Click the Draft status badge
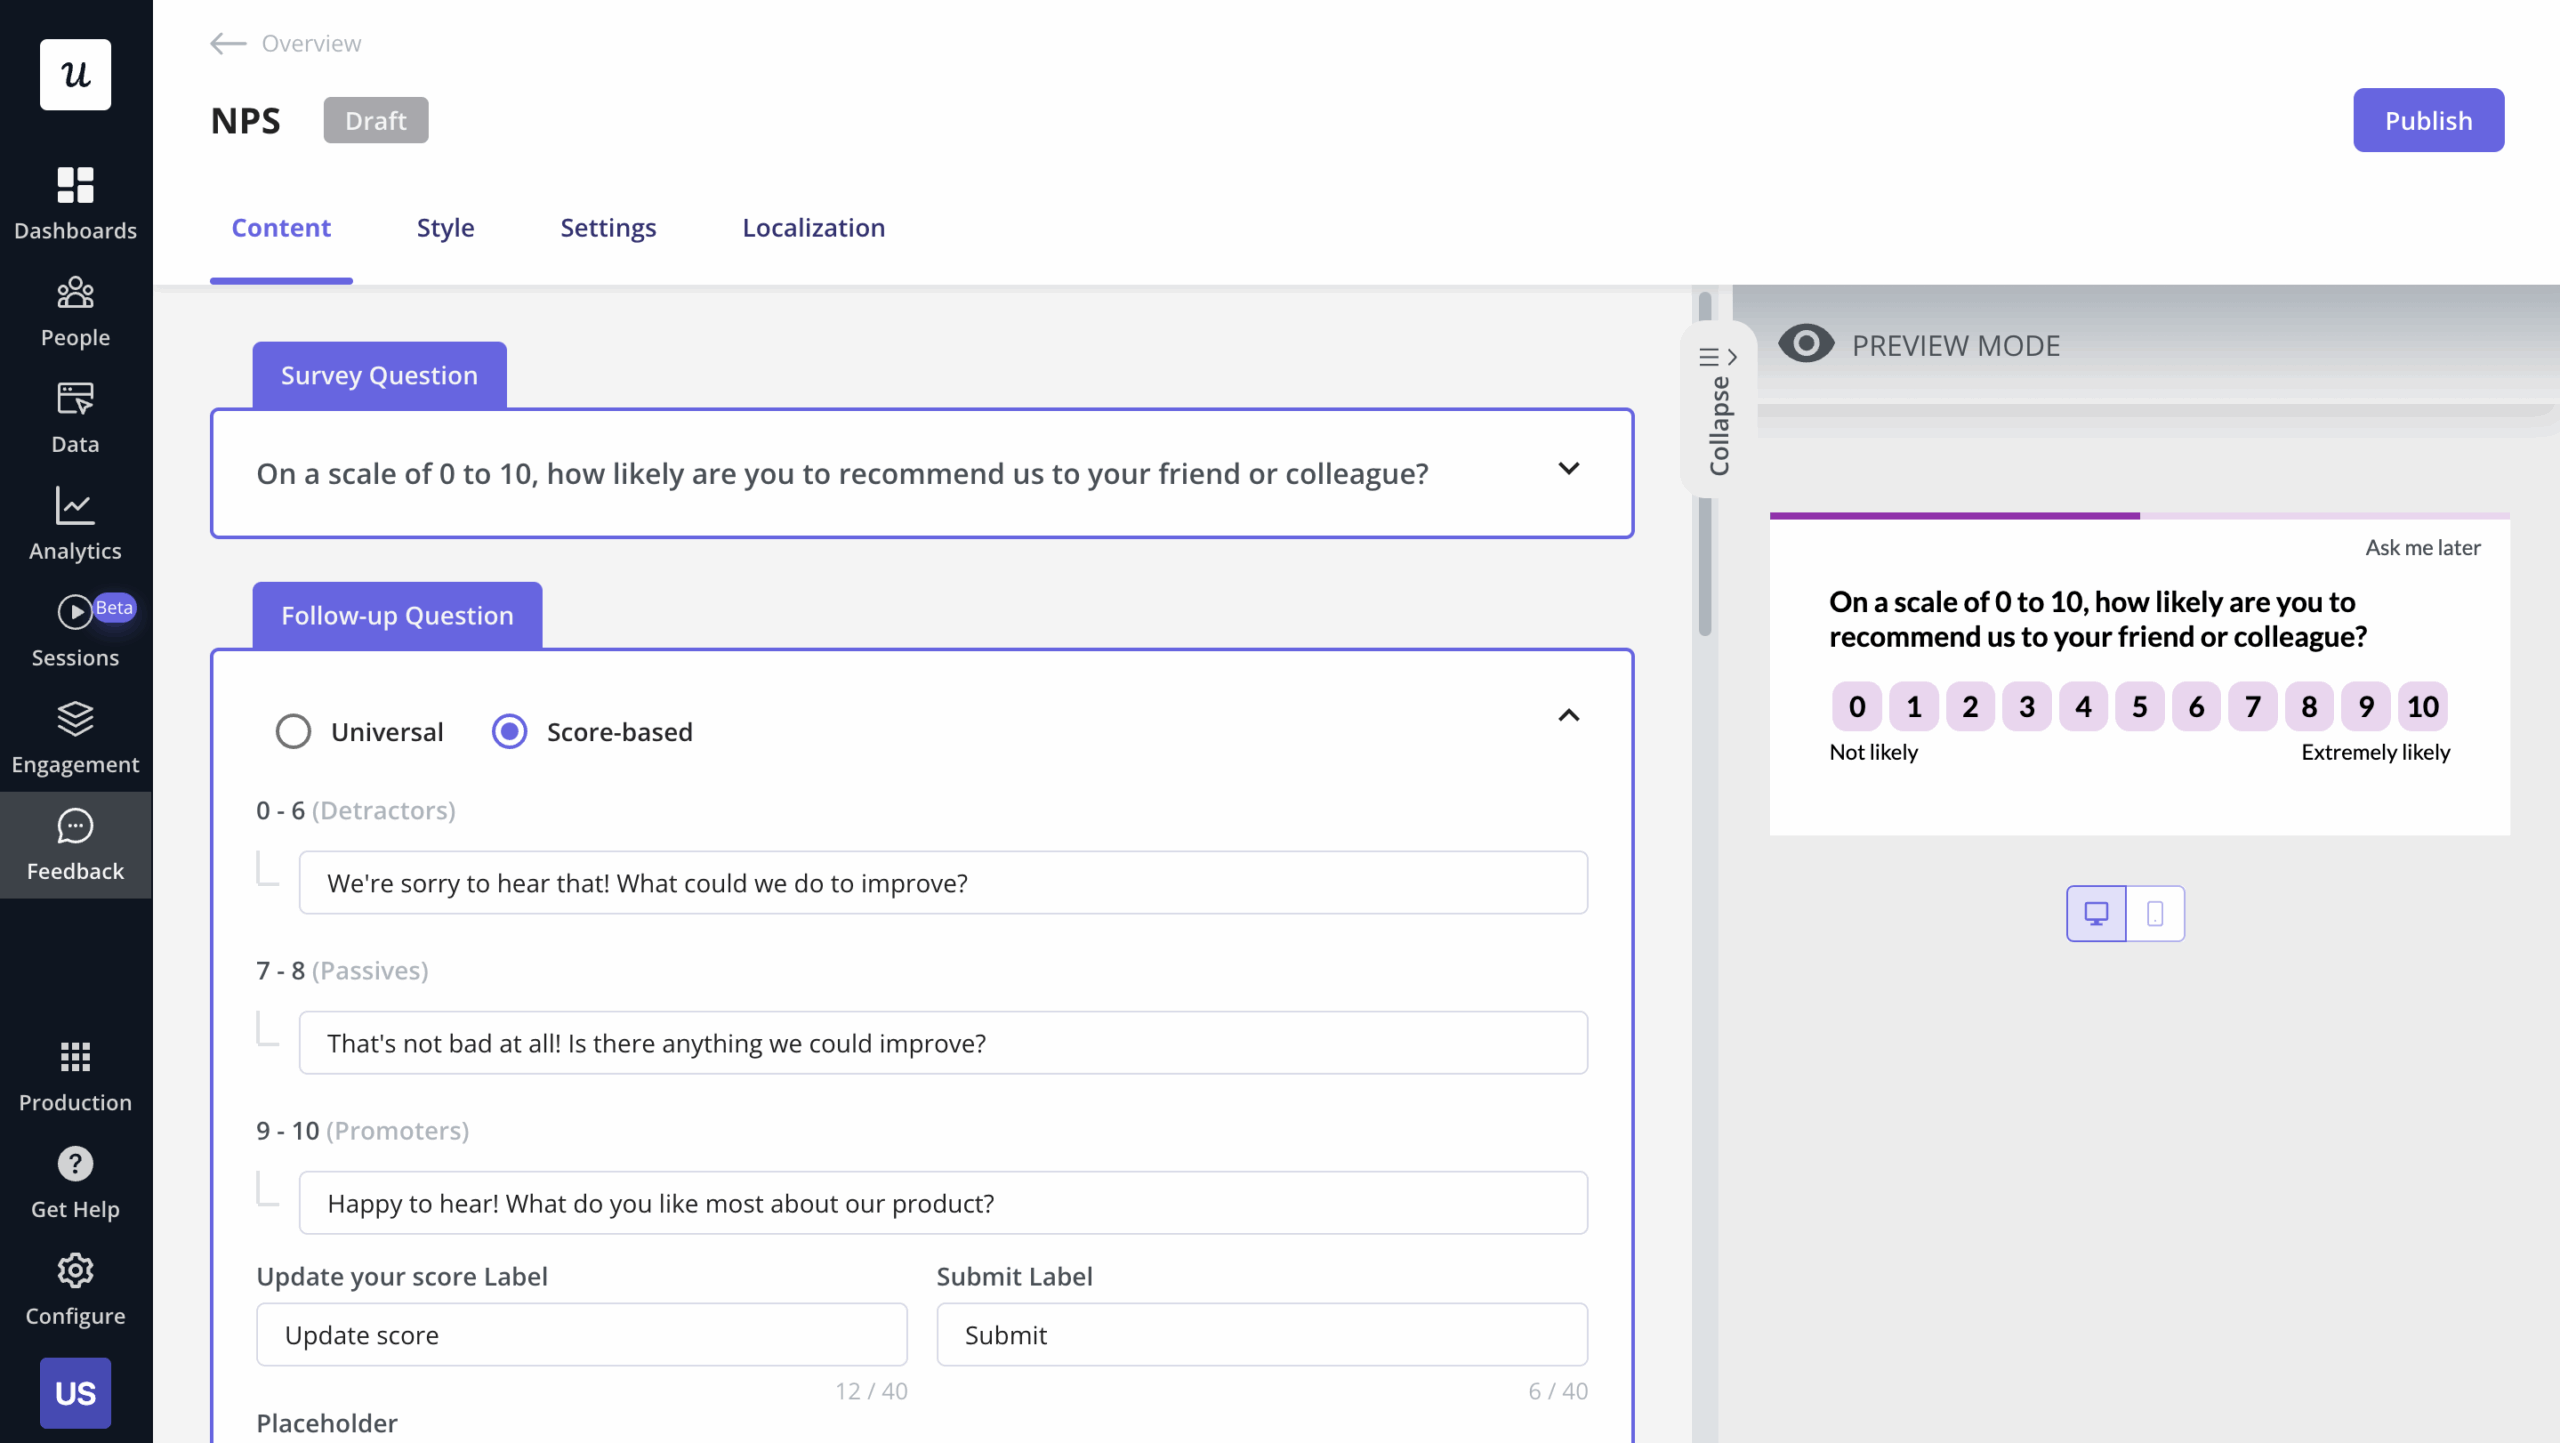Image resolution: width=2560 pixels, height=1443 pixels. pyautogui.click(x=375, y=120)
